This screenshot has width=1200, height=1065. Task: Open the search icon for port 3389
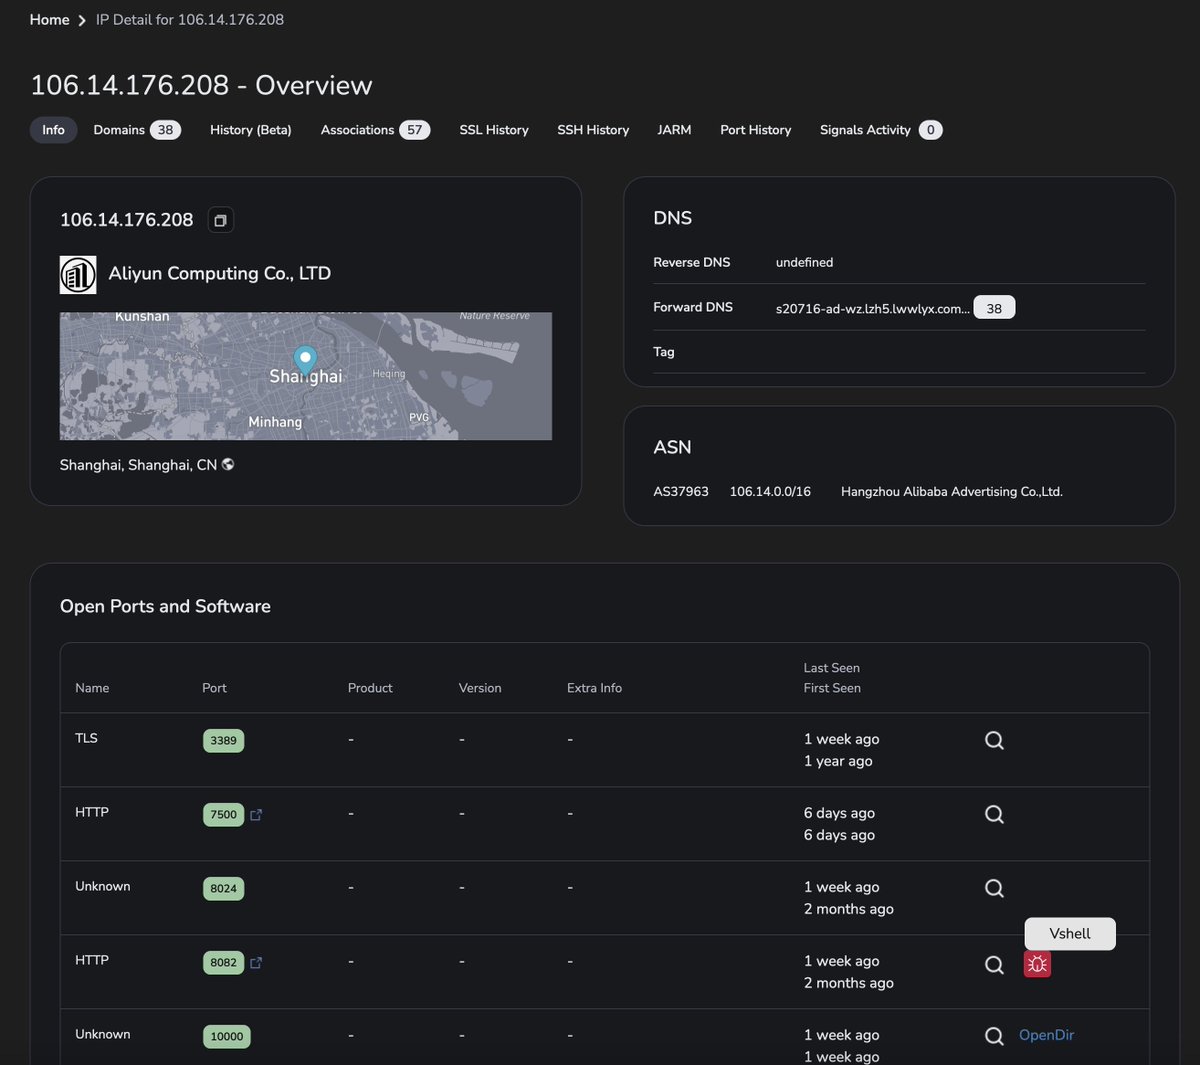(x=994, y=740)
